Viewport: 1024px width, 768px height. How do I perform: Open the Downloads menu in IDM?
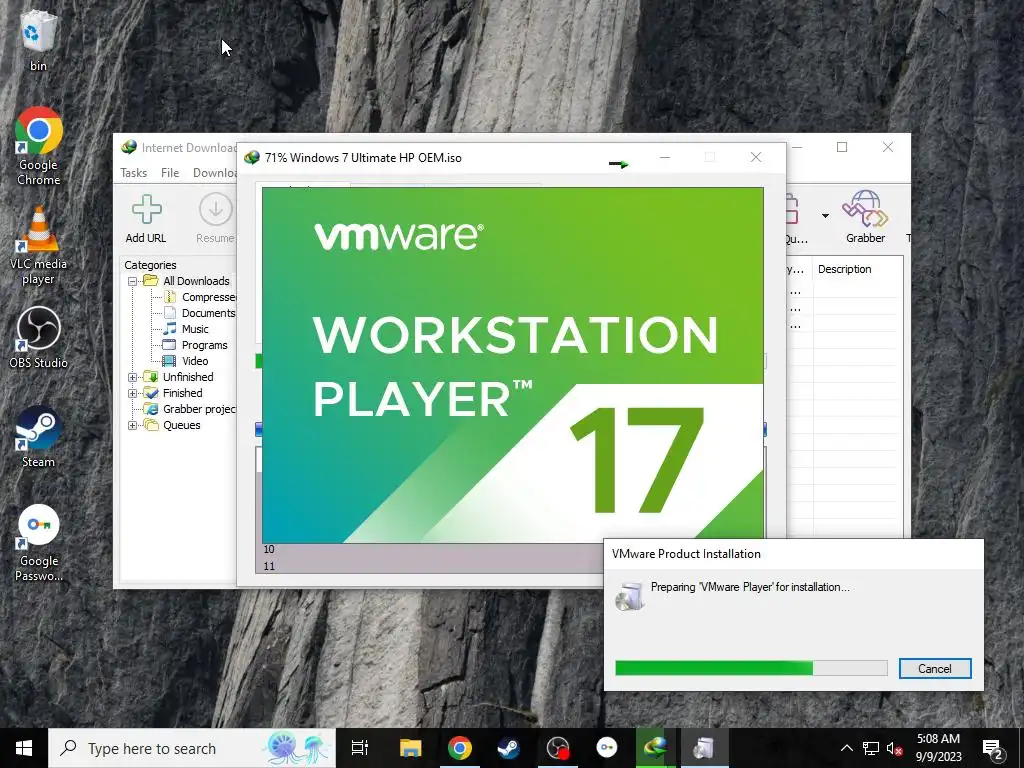click(x=214, y=173)
